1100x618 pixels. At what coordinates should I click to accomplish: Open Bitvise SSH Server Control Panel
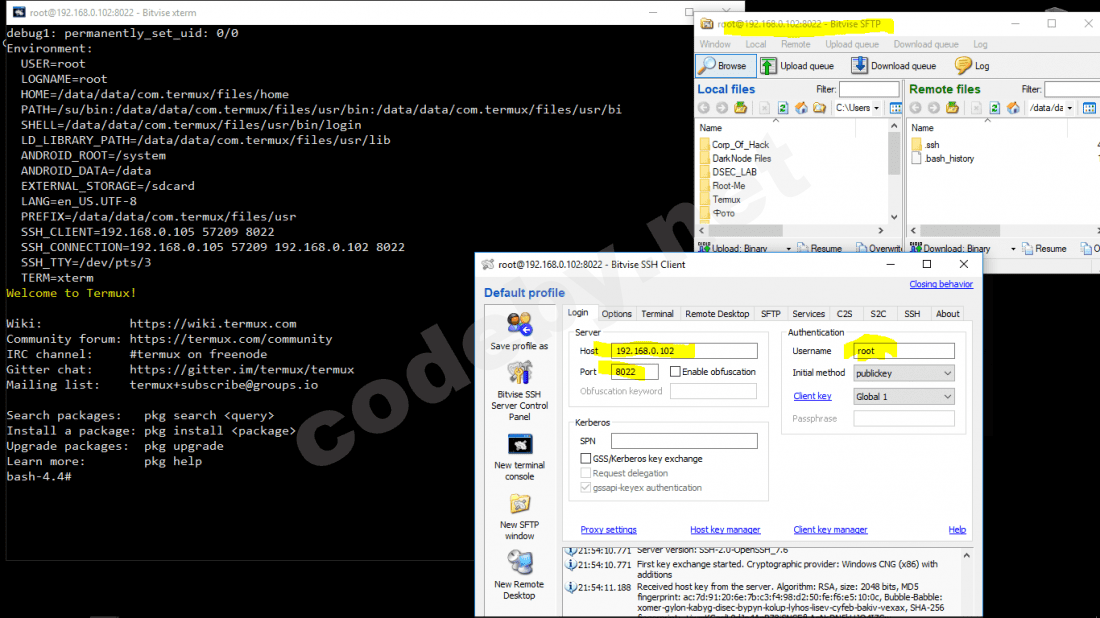point(519,391)
